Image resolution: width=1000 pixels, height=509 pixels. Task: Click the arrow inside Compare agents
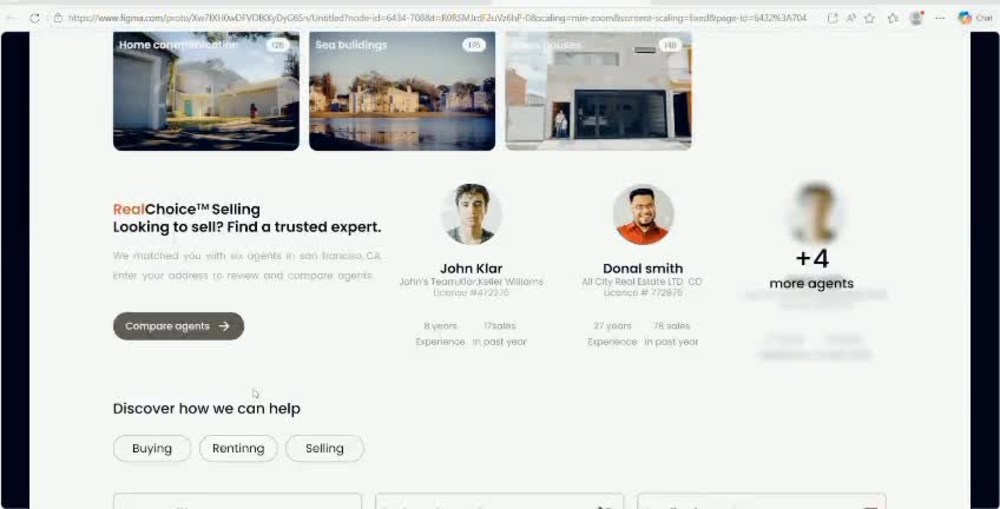tap(224, 326)
